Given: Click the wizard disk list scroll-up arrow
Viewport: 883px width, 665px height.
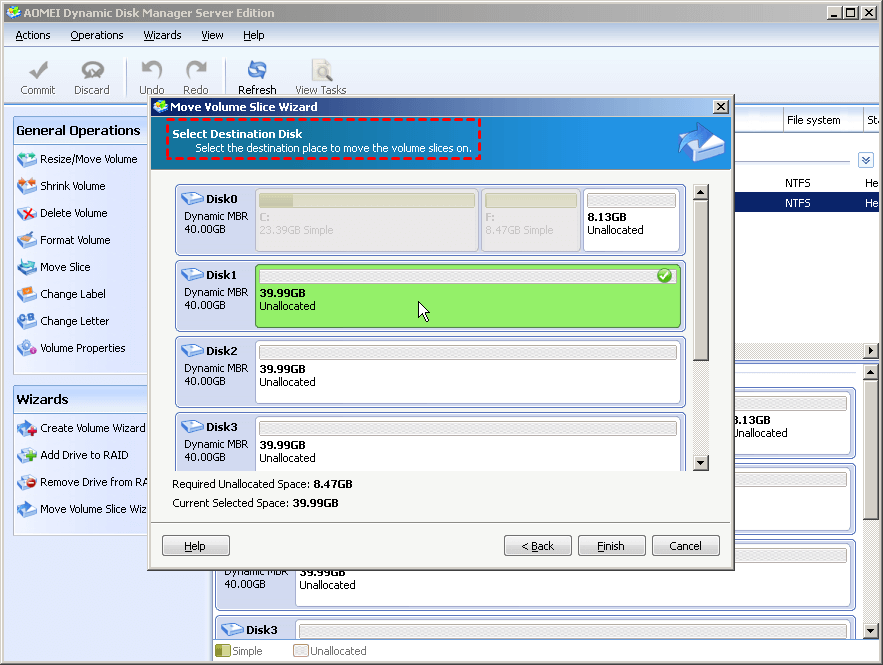Looking at the screenshot, I should [x=701, y=192].
